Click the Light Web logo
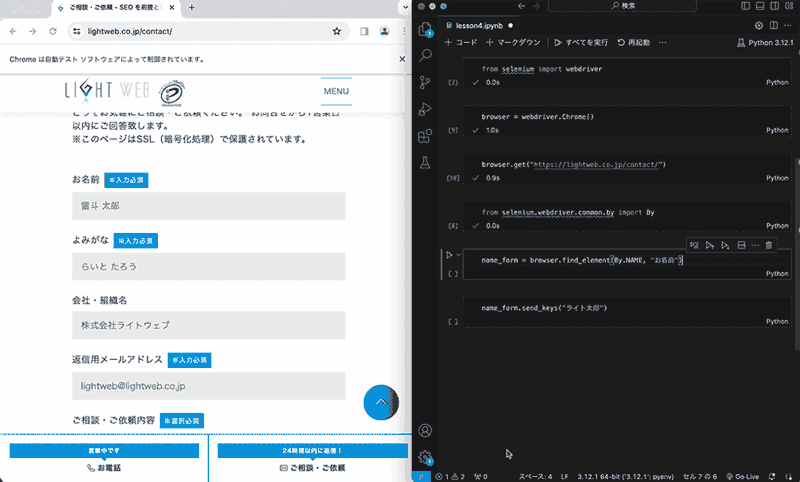Screen dimensions: 800x482 tap(107, 90)
